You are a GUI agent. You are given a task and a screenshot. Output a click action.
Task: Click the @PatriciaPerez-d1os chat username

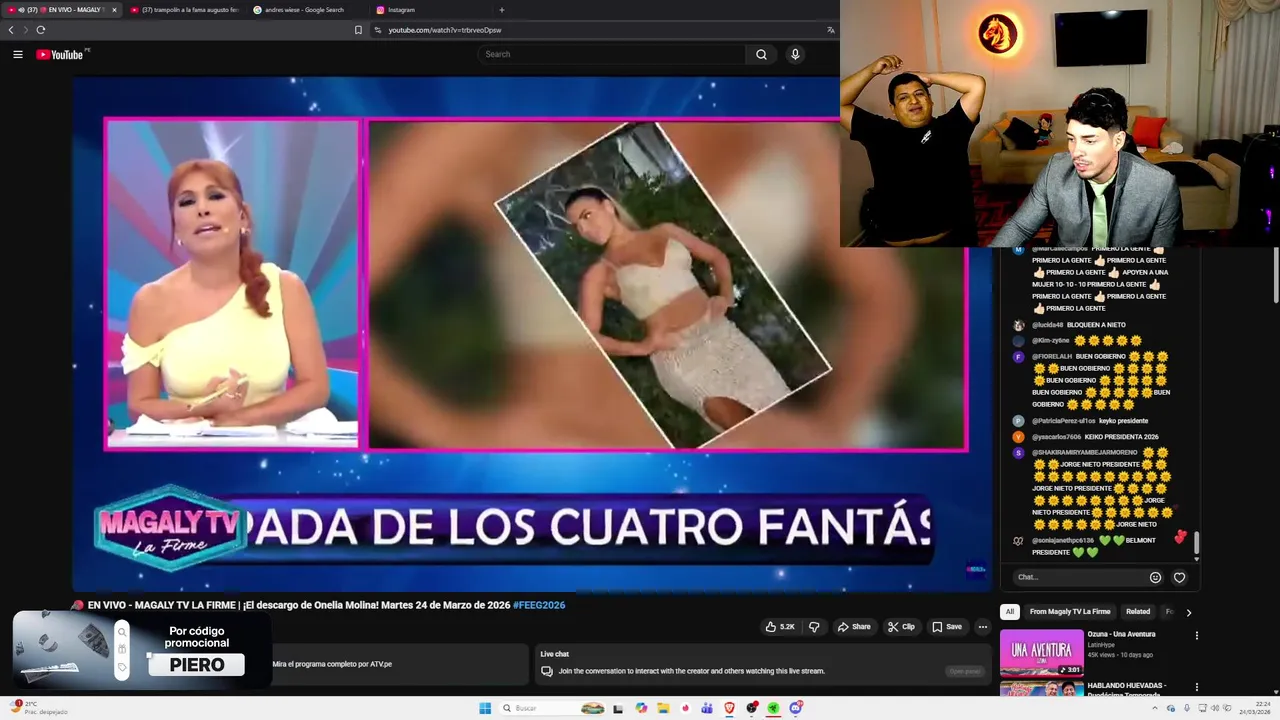point(1063,421)
